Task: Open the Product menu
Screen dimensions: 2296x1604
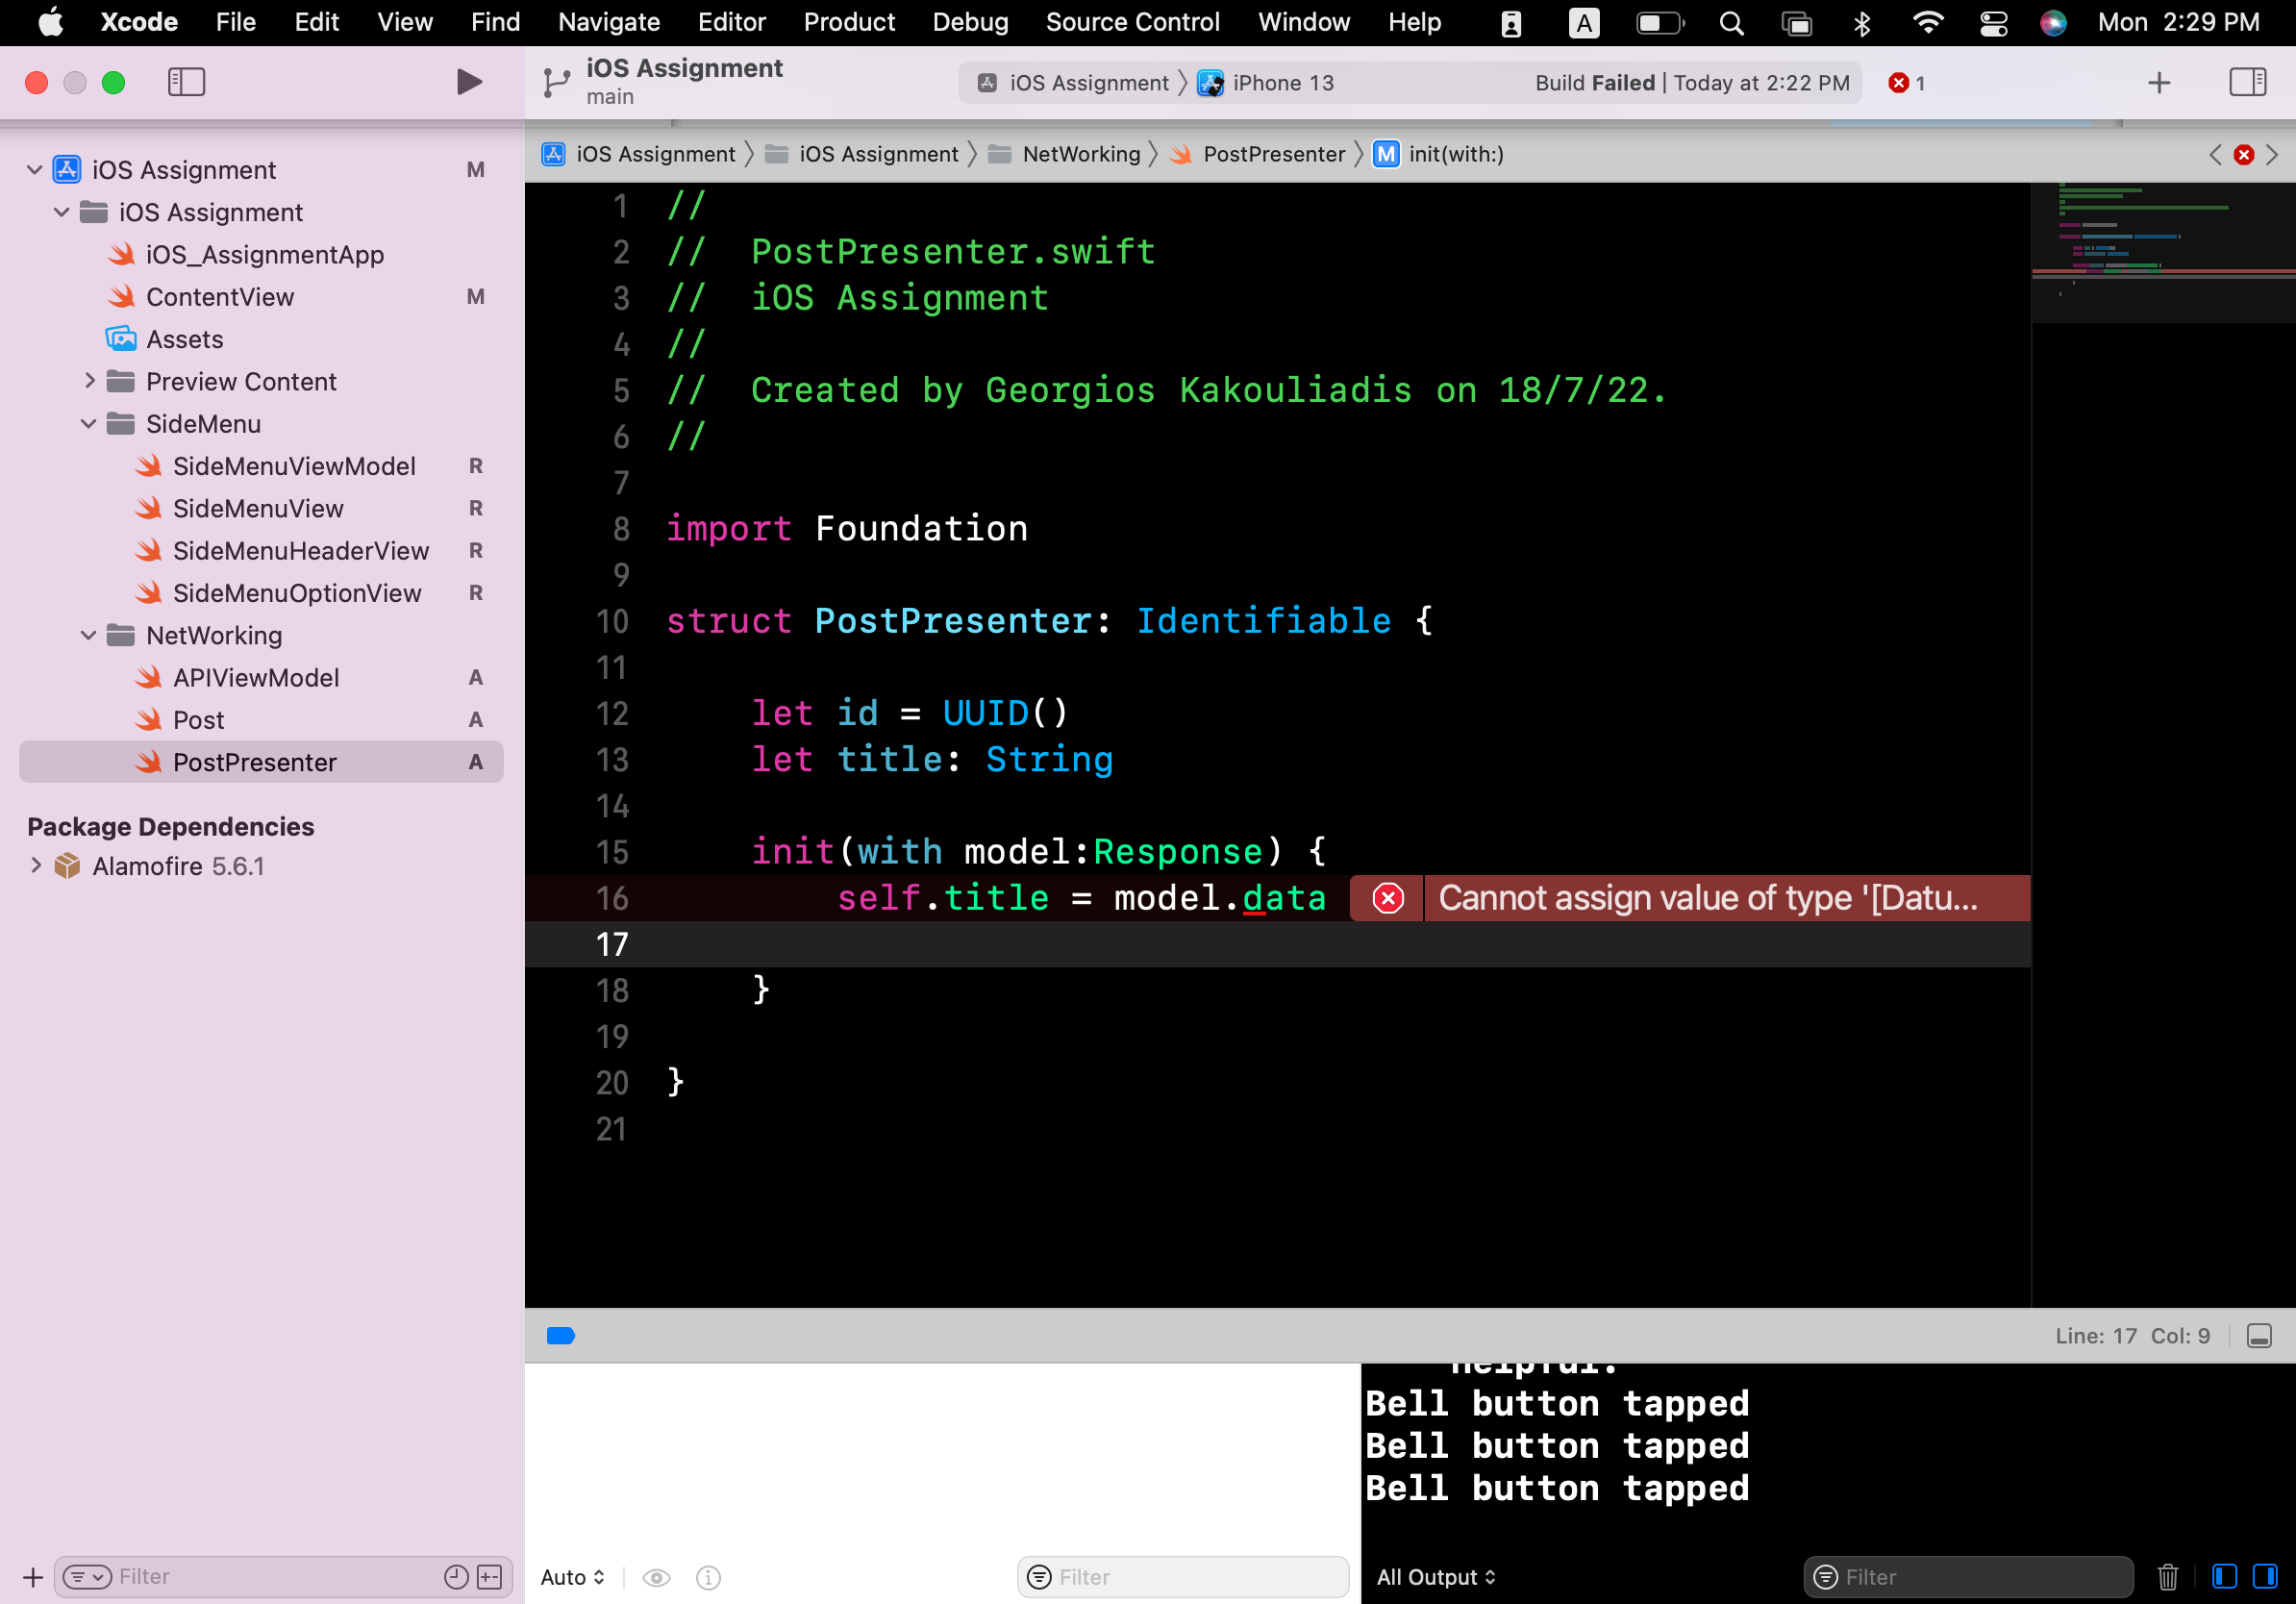Action: [849, 22]
